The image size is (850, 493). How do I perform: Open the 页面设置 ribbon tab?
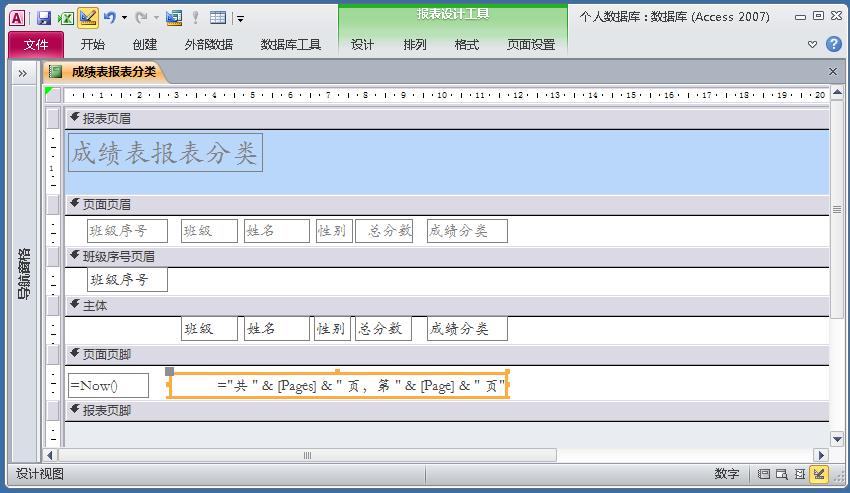(531, 44)
